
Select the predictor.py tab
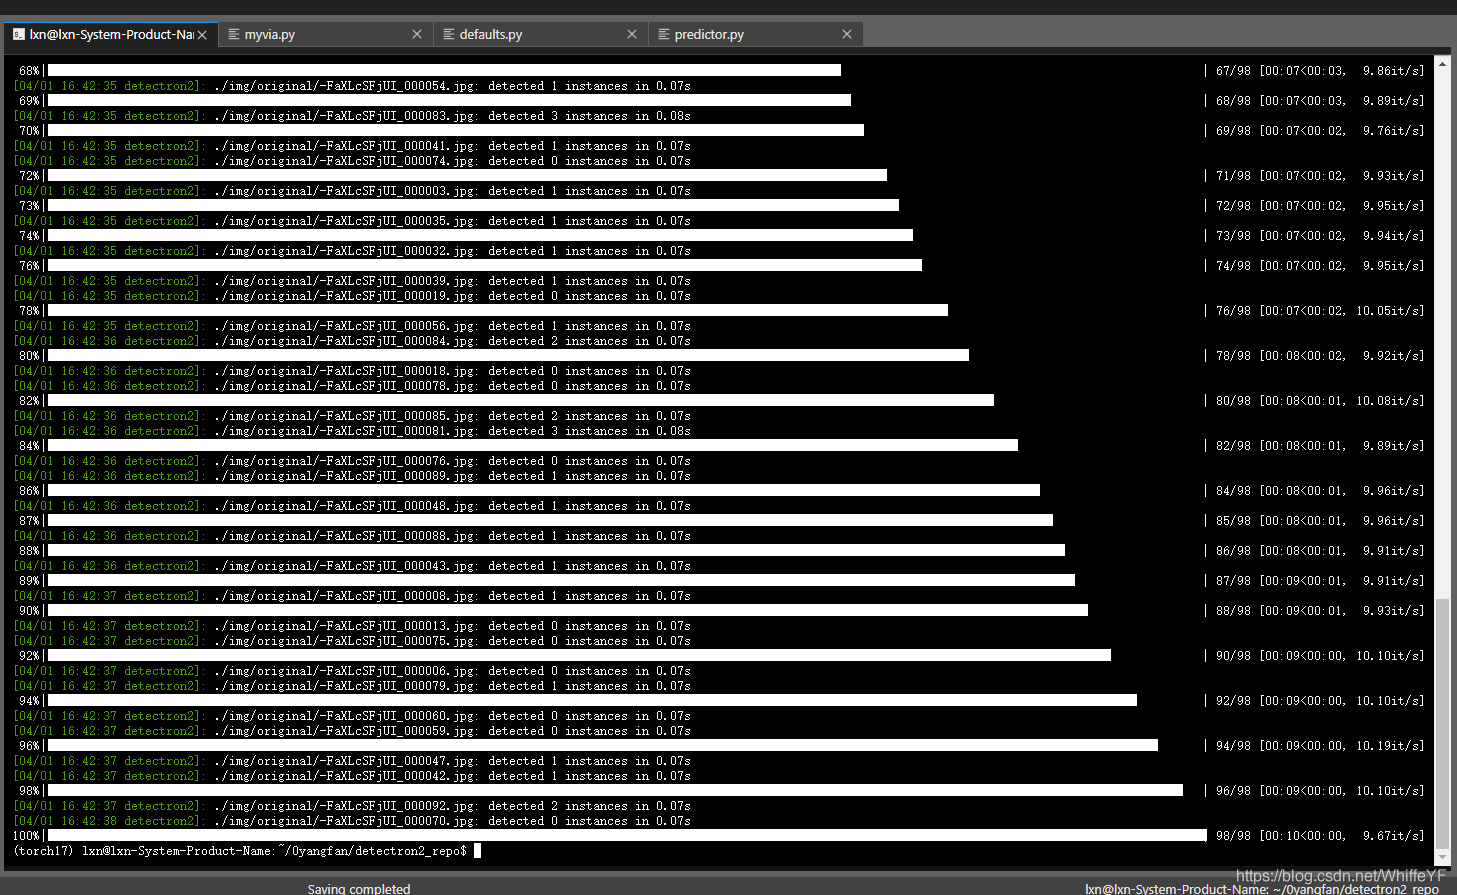(x=708, y=34)
